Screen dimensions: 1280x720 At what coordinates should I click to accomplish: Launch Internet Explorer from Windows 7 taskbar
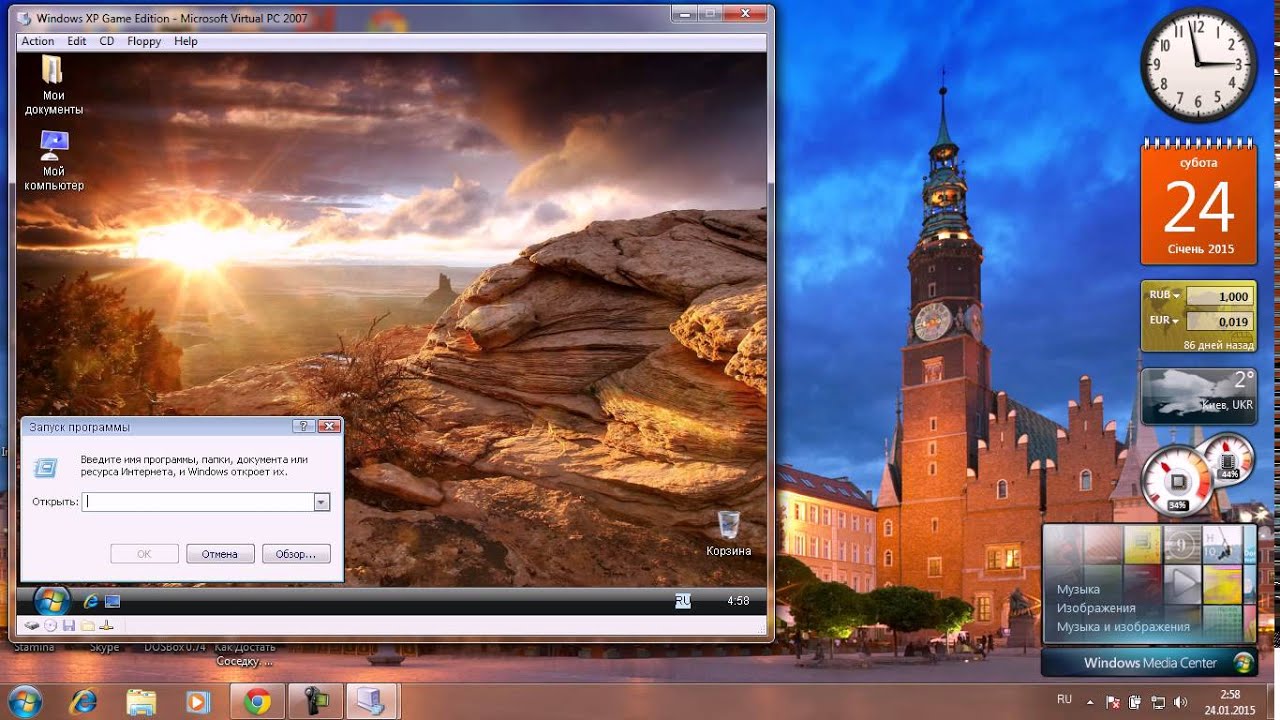[x=83, y=701]
